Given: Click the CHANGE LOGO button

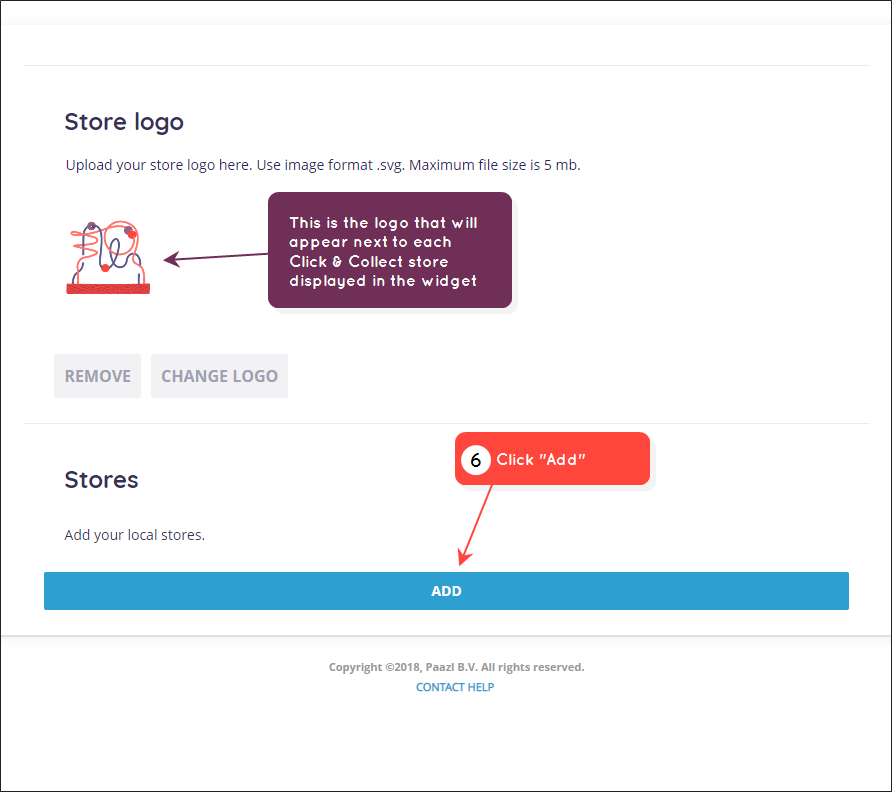Looking at the screenshot, I should pos(219,376).
